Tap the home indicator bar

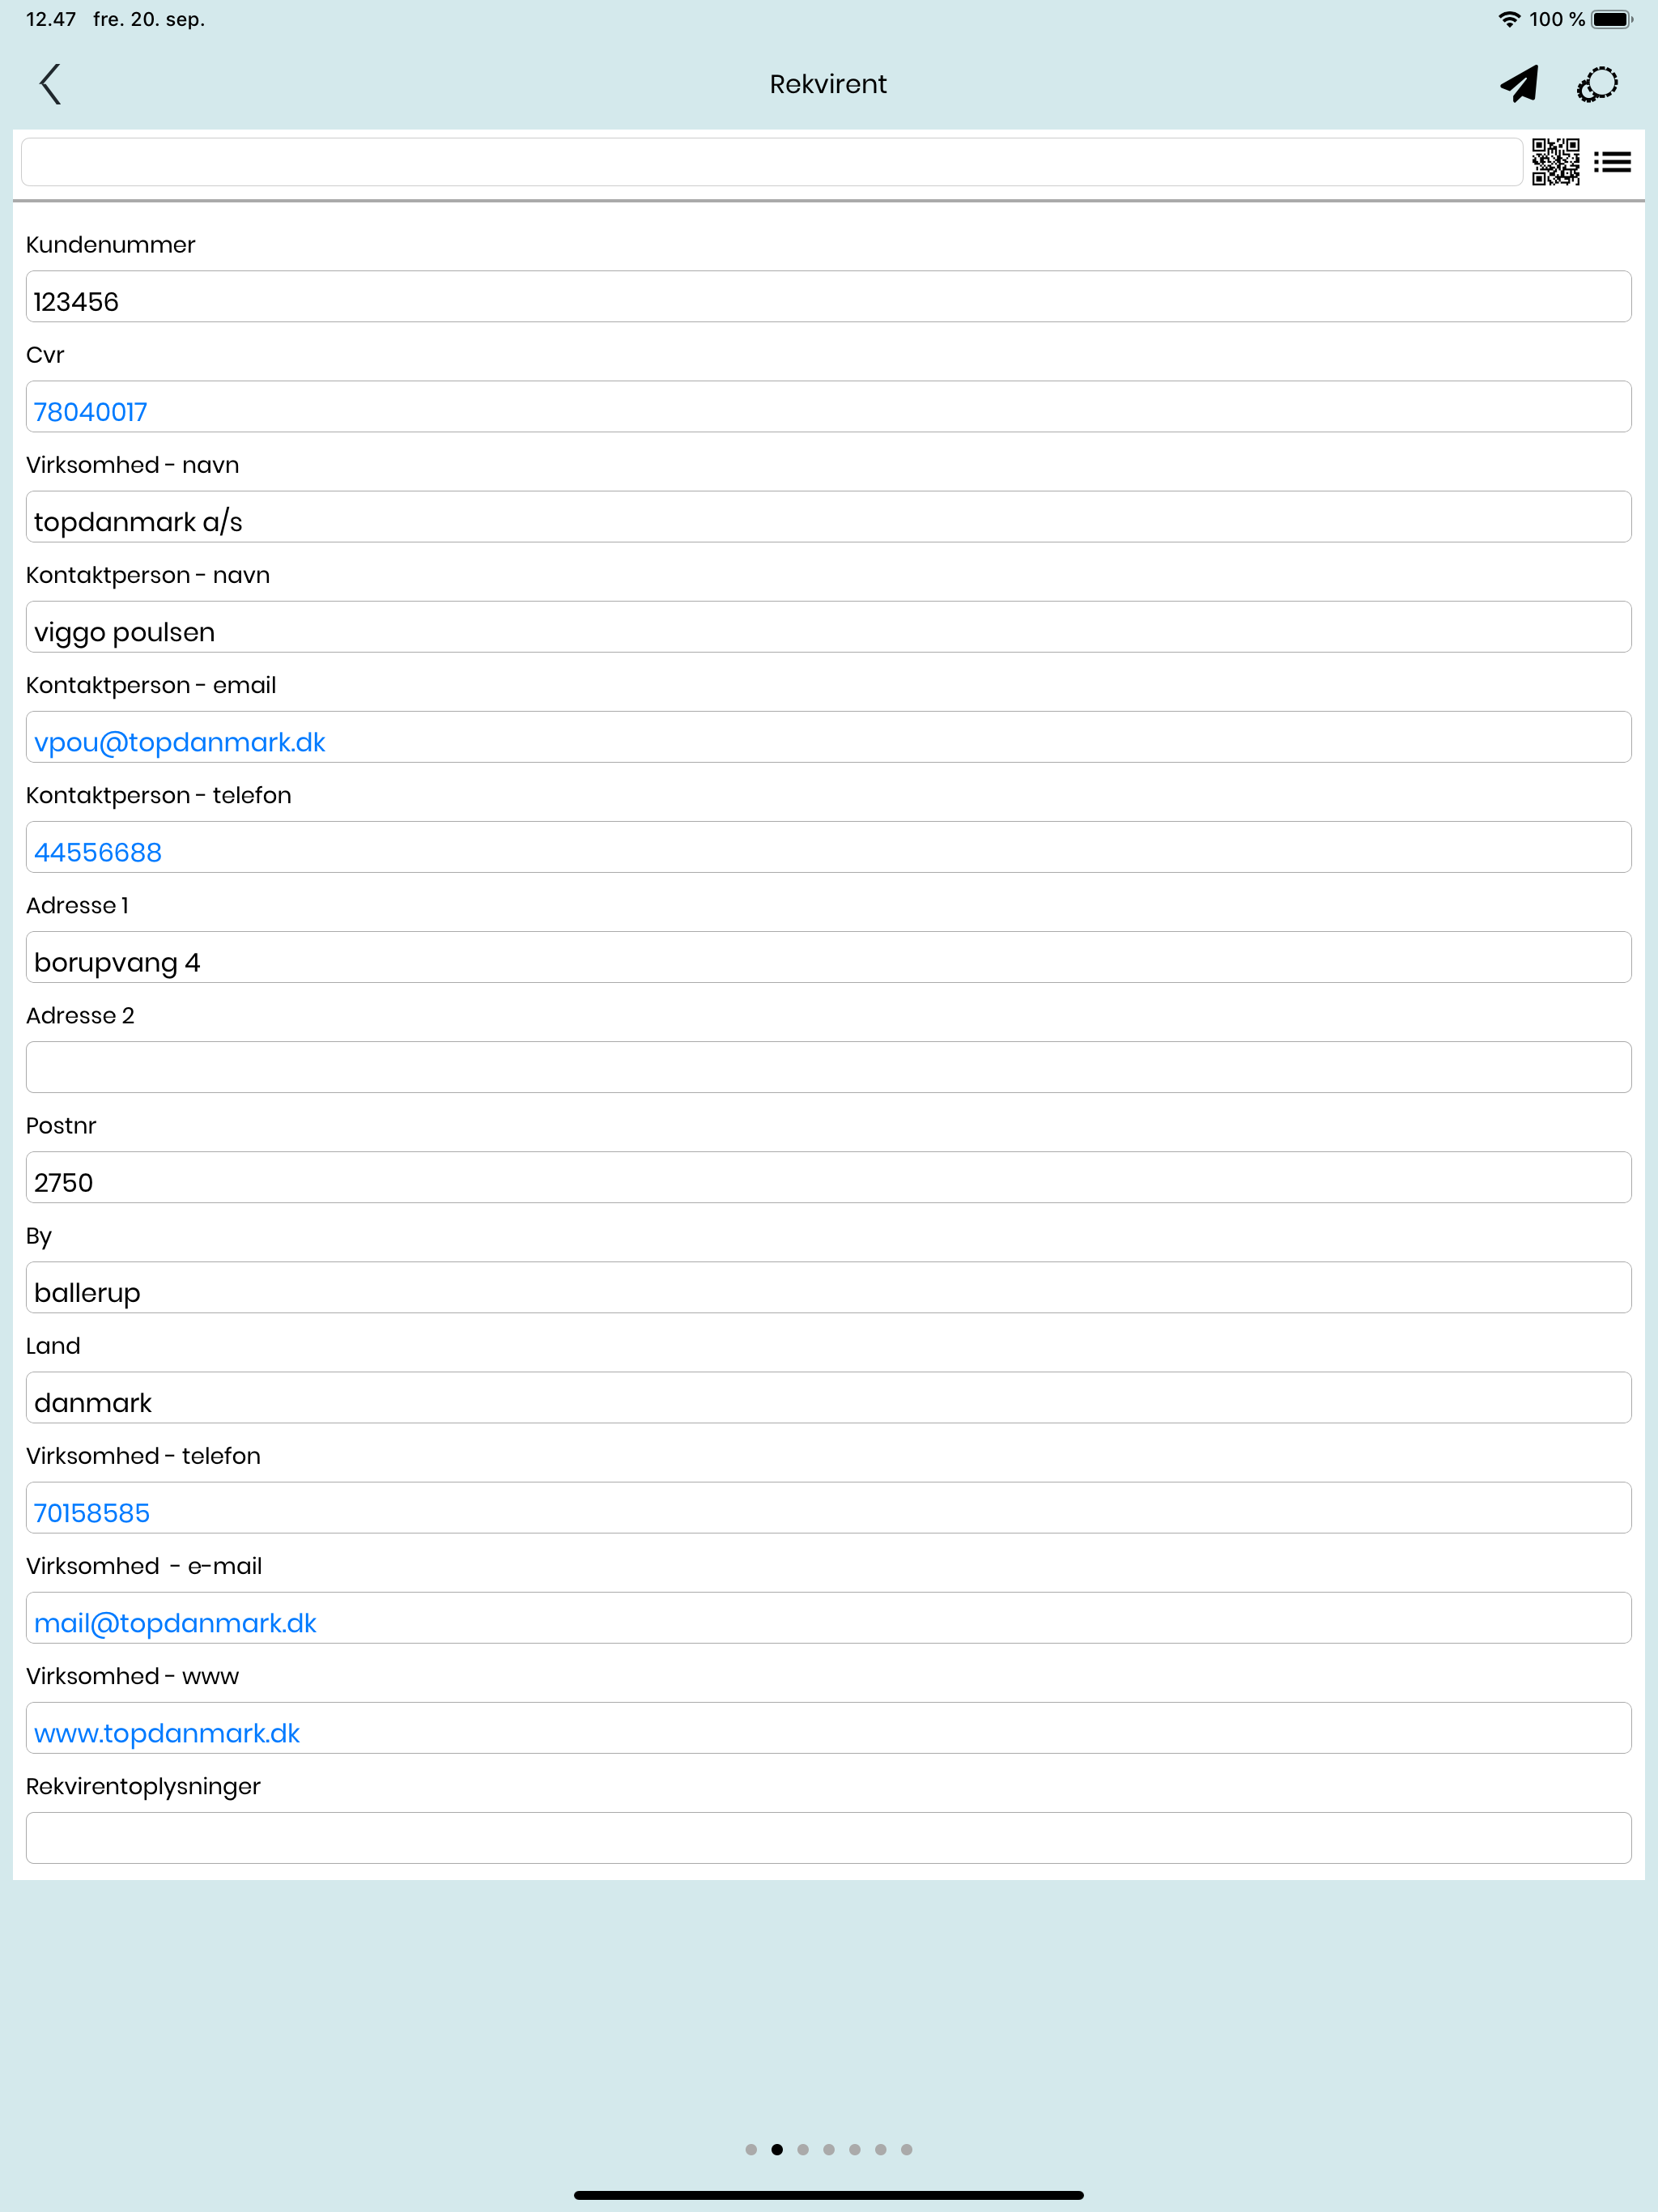click(x=828, y=2195)
